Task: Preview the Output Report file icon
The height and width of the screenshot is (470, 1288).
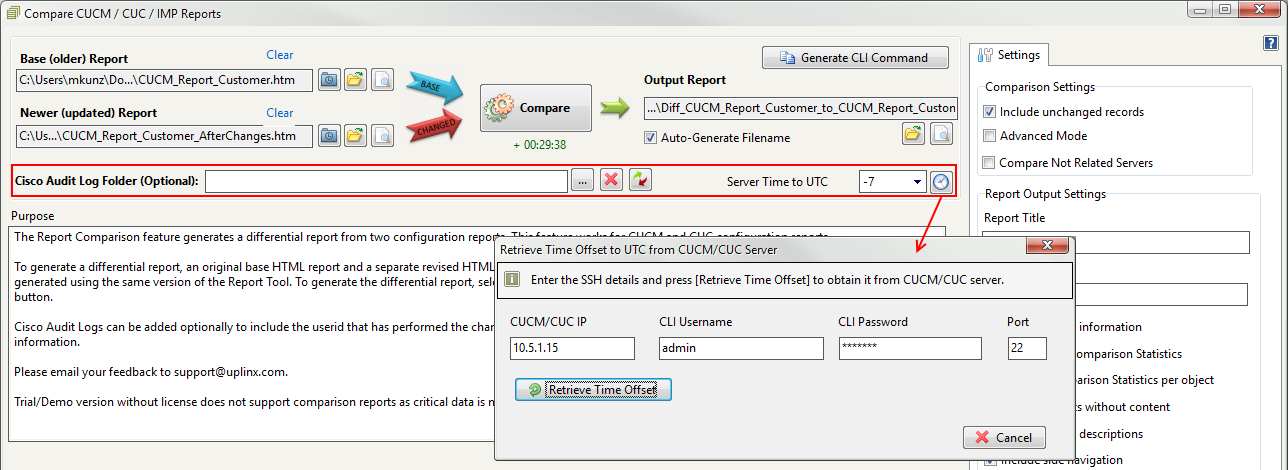Action: tap(940, 133)
